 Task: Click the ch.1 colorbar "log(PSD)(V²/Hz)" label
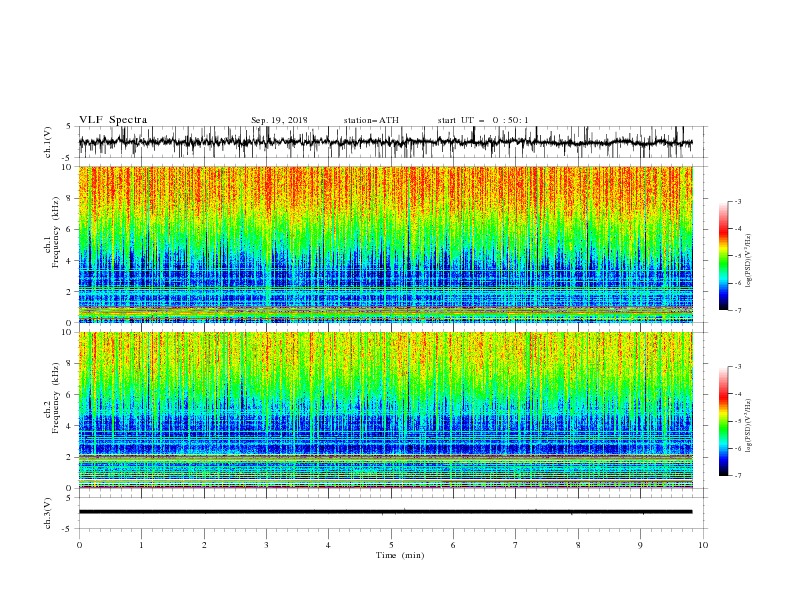tap(748, 261)
